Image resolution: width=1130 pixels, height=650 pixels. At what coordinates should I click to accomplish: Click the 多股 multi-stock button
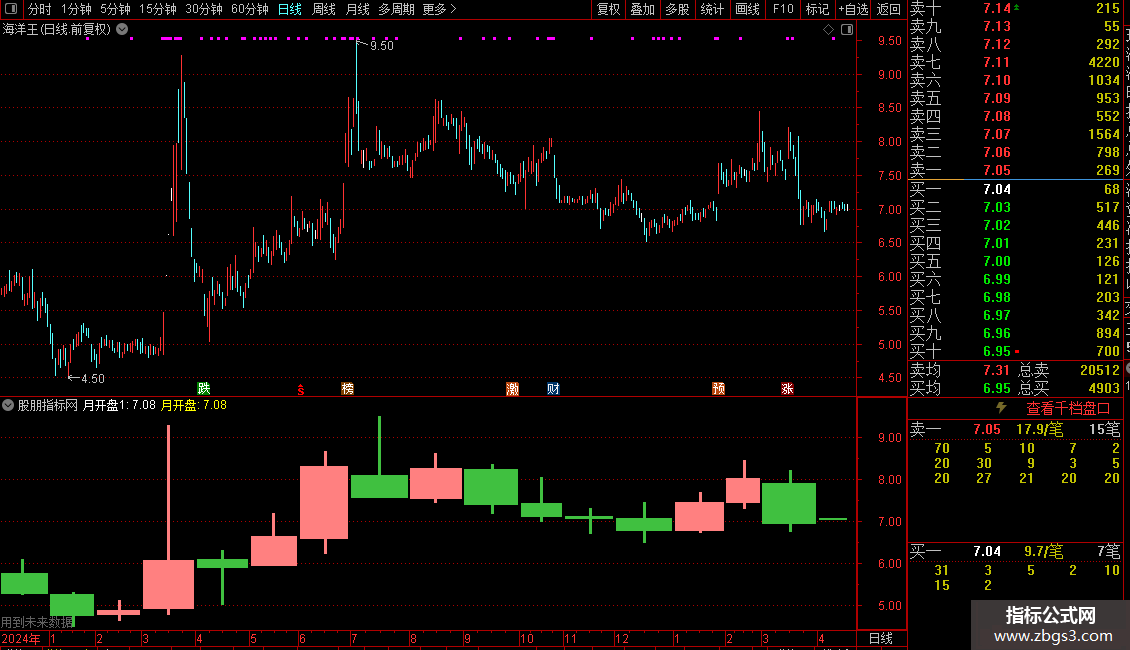[677, 9]
